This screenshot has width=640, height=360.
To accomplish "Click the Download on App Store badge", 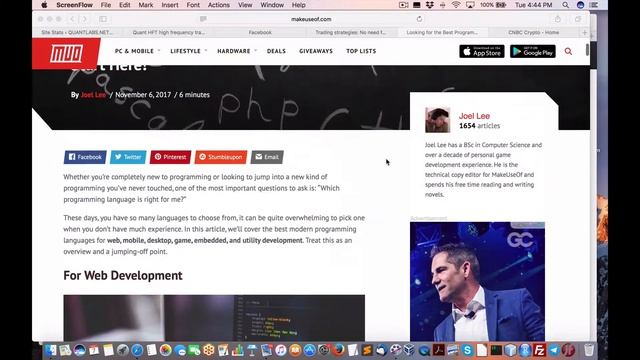I will click(x=482, y=51).
